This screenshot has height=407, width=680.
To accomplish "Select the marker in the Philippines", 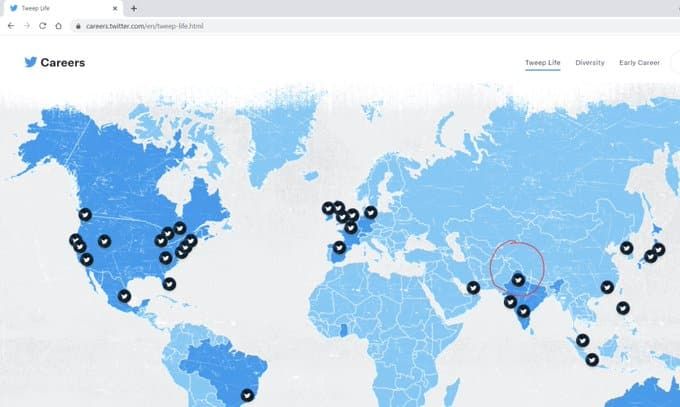I will click(x=623, y=307).
